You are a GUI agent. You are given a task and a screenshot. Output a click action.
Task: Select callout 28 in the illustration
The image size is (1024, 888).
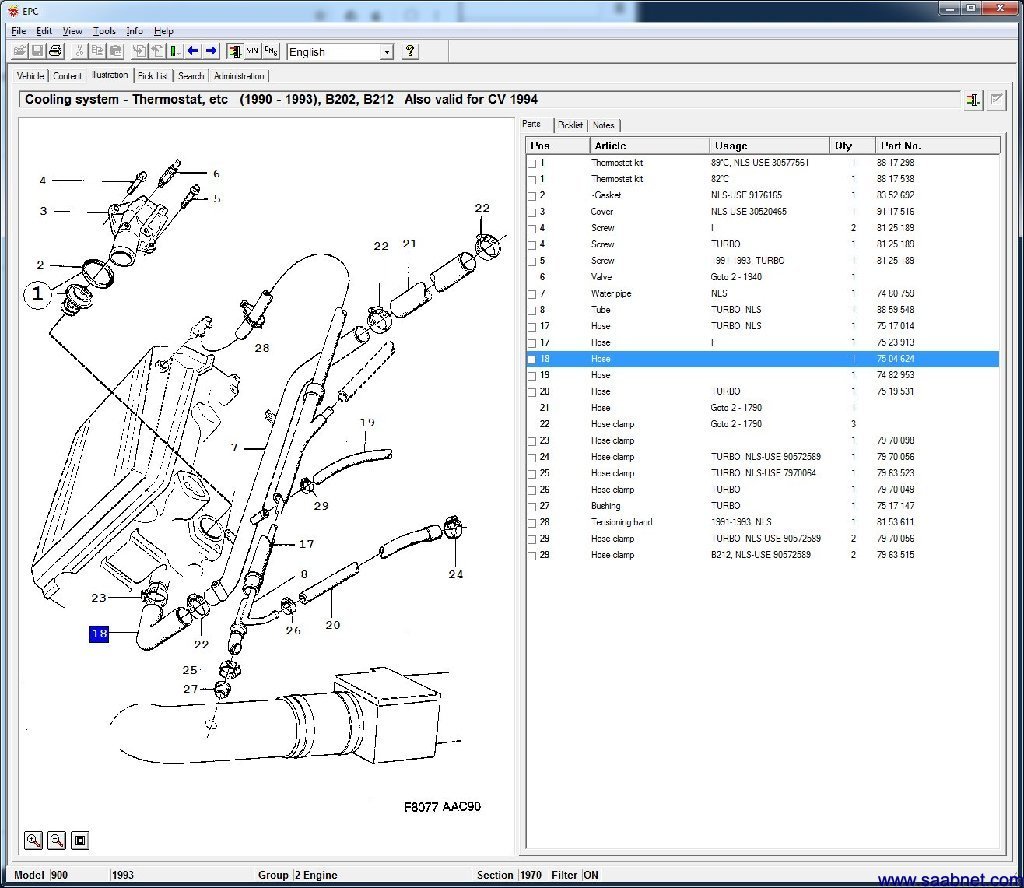tap(262, 348)
